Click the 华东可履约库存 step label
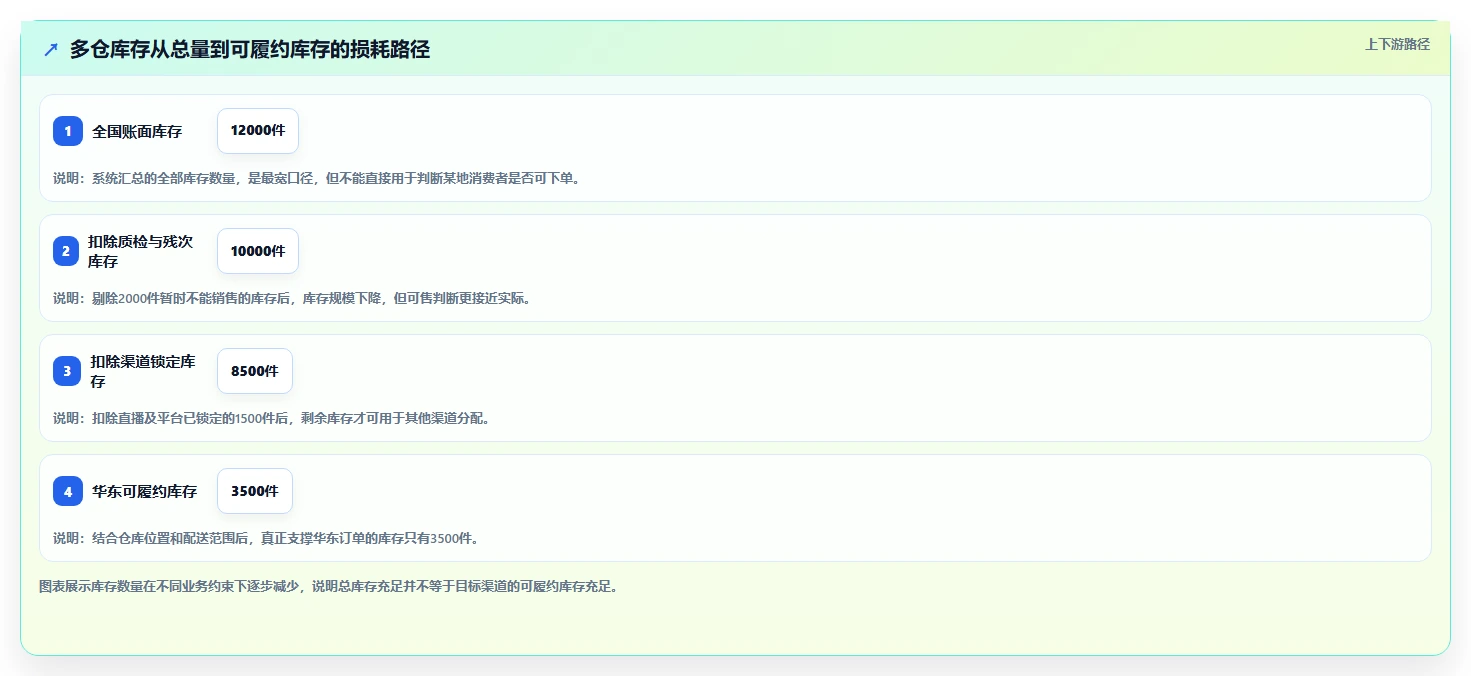This screenshot has width=1471, height=676. point(145,491)
